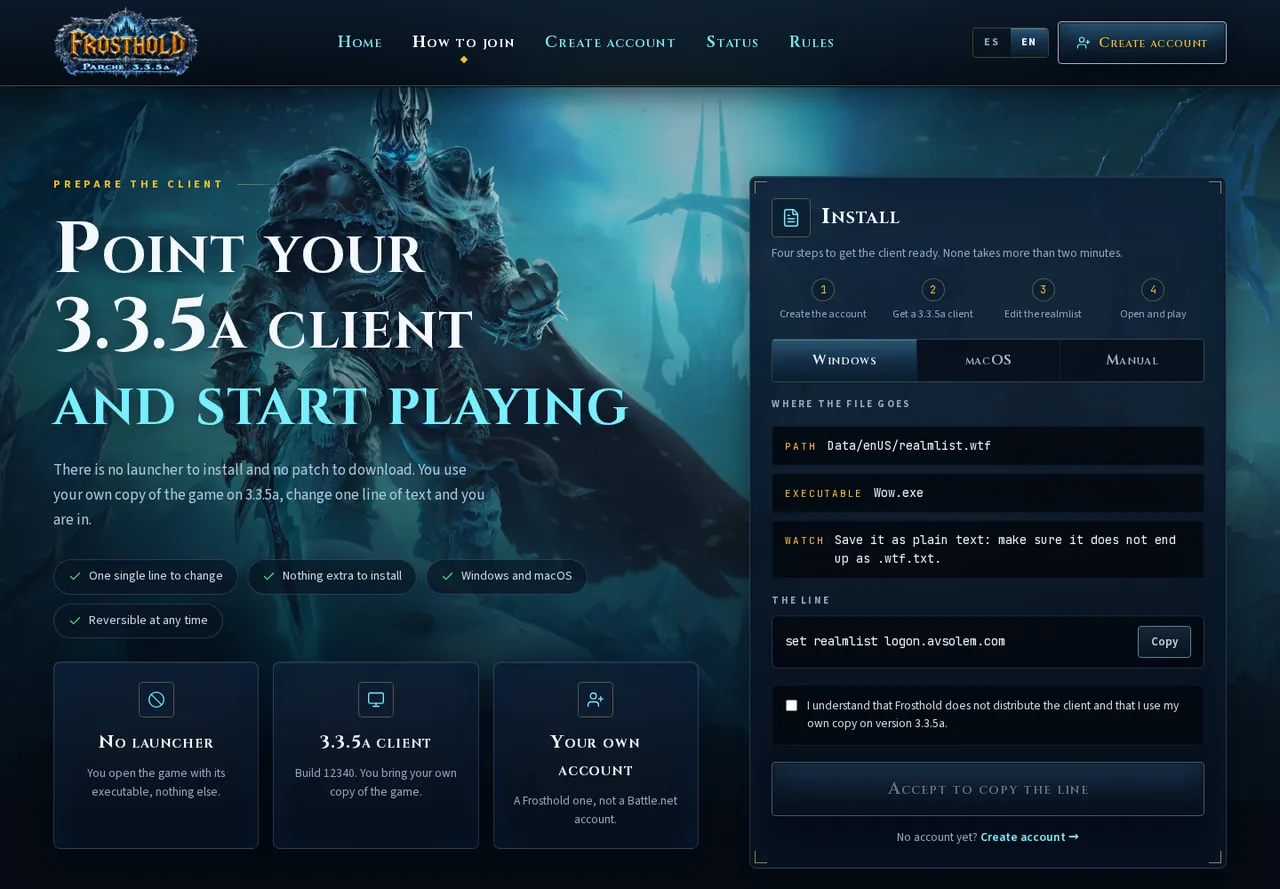Image resolution: width=1280 pixels, height=889 pixels.
Task: Click the 3.3.5a client card
Action: [376, 755]
